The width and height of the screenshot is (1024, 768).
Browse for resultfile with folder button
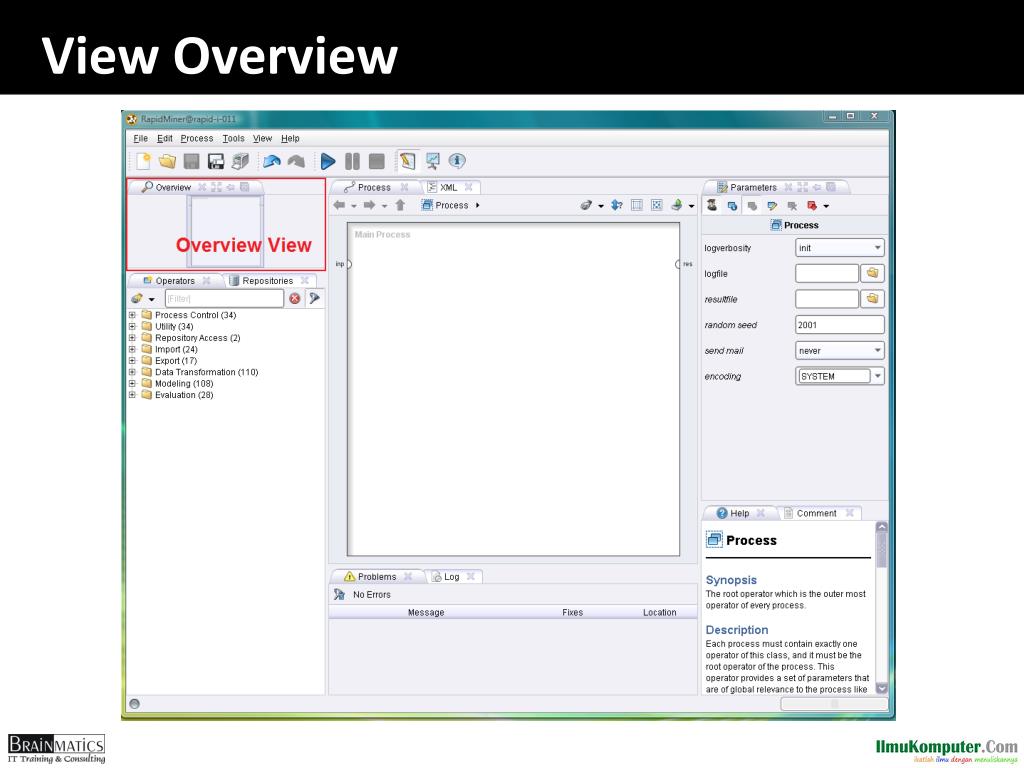click(x=872, y=299)
